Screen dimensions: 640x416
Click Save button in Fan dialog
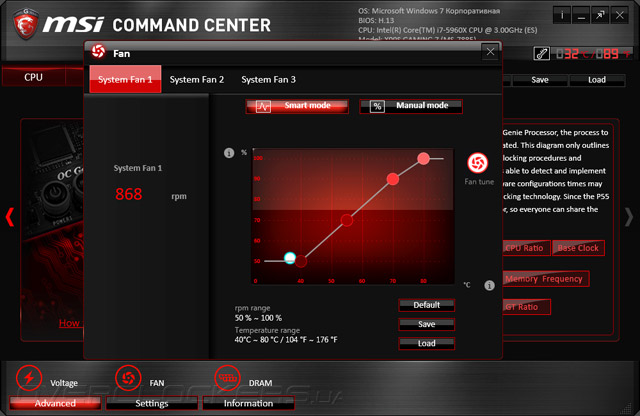tap(427, 324)
